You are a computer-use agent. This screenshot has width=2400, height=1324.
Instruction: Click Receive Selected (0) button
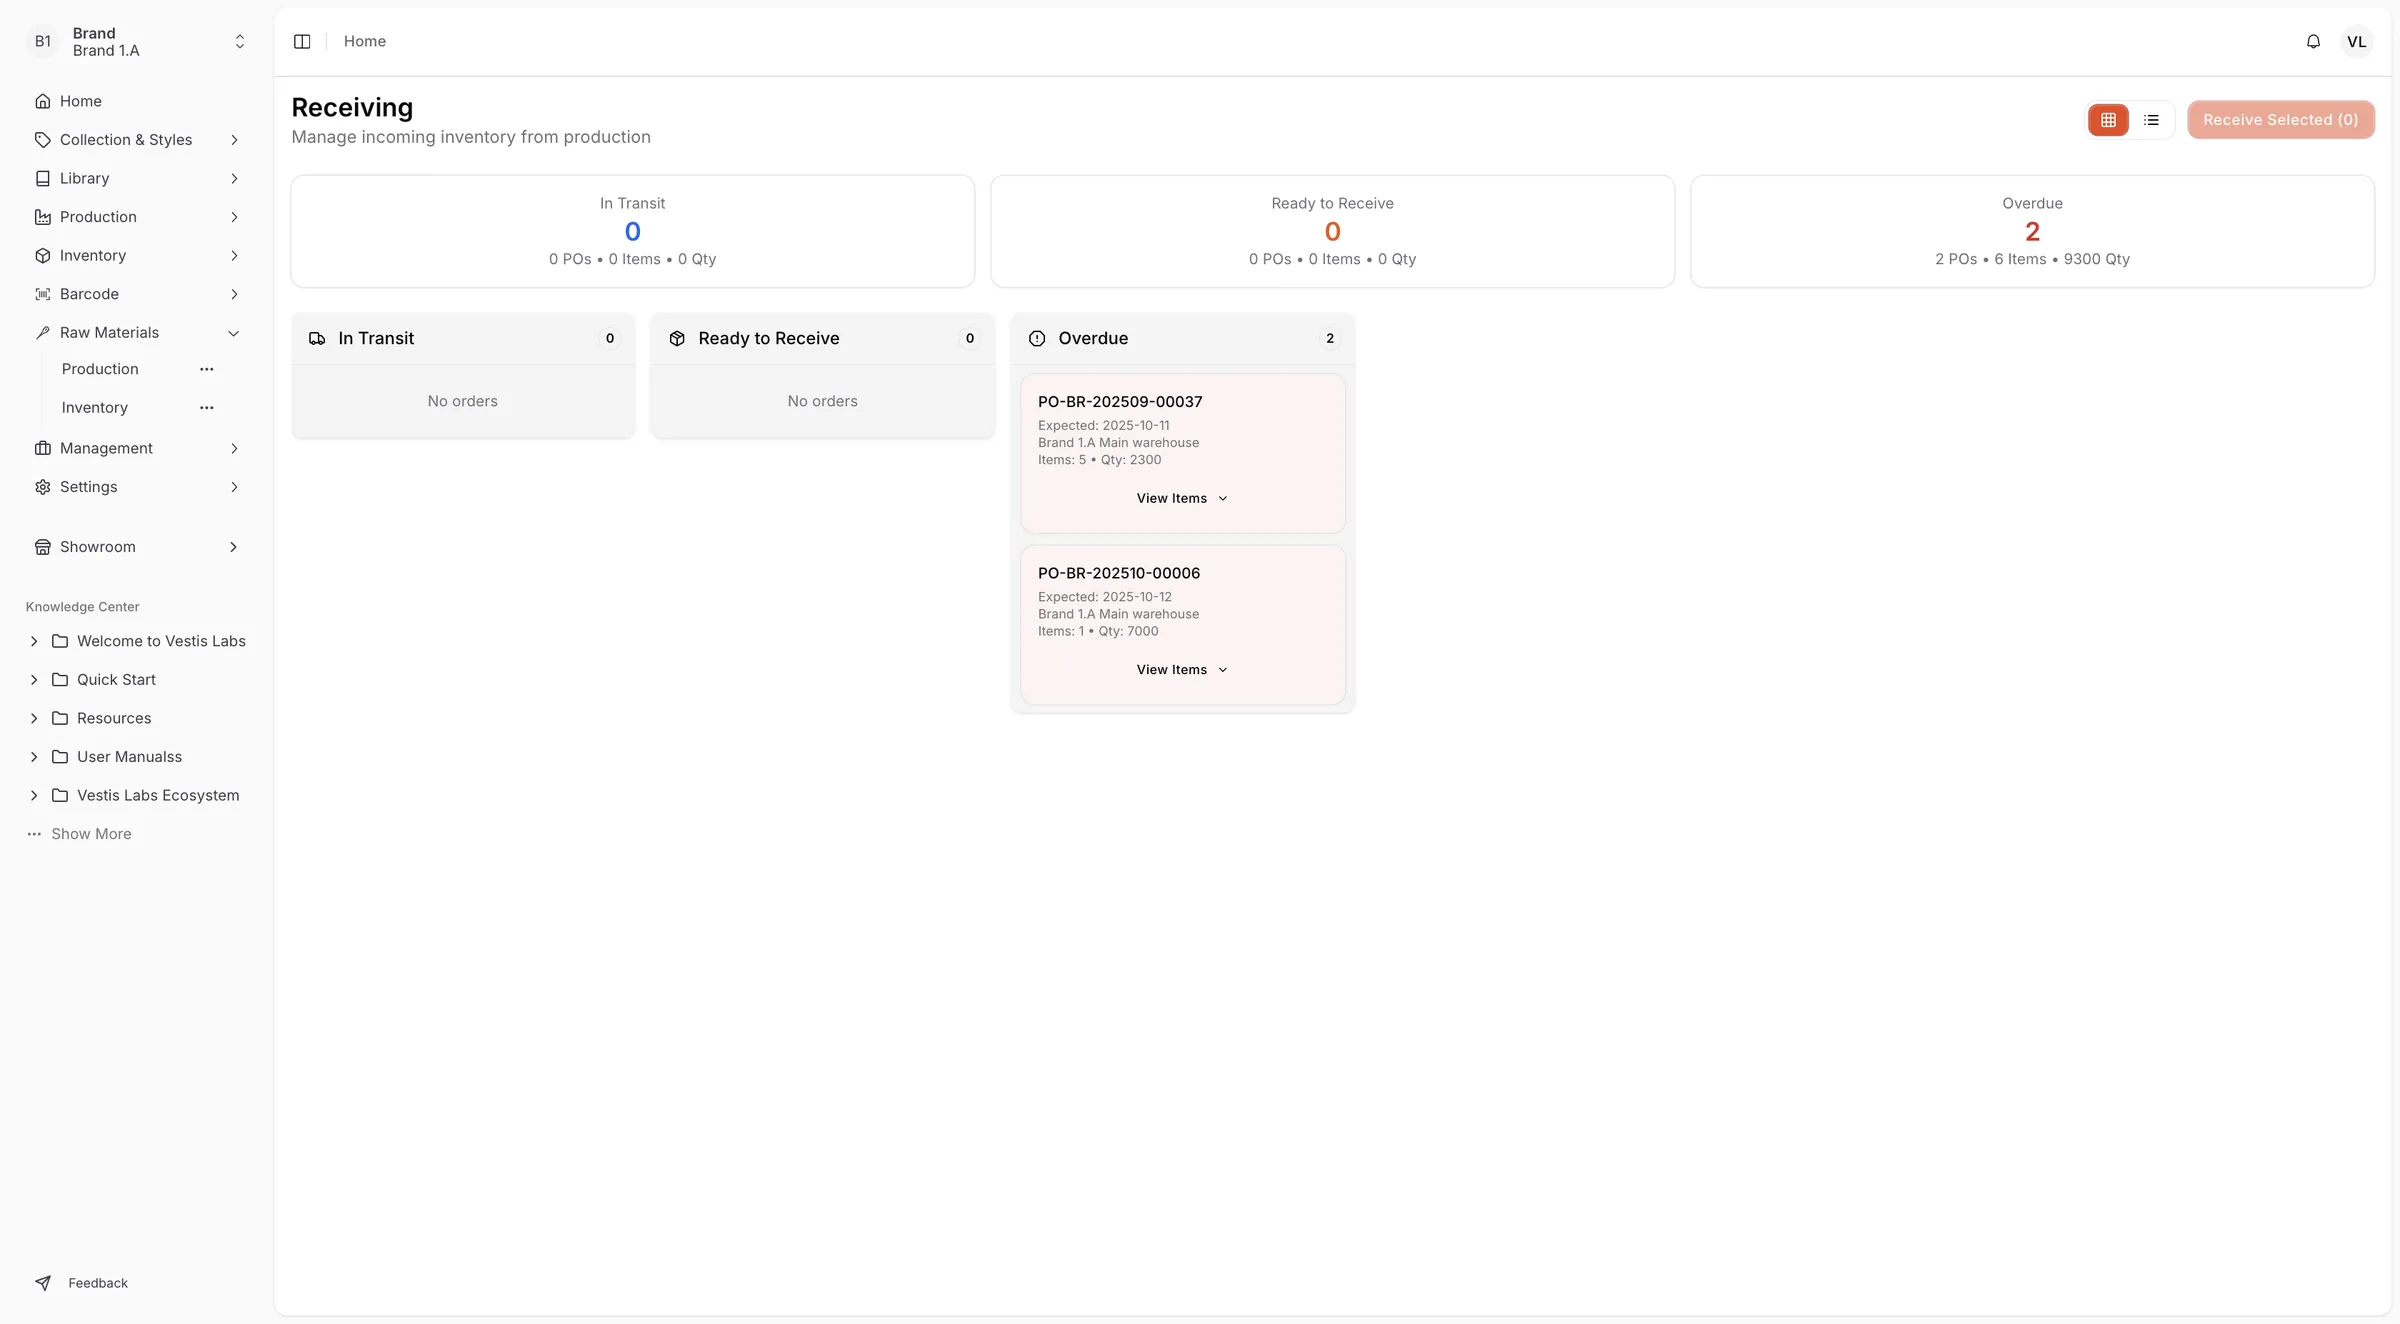click(x=2280, y=120)
